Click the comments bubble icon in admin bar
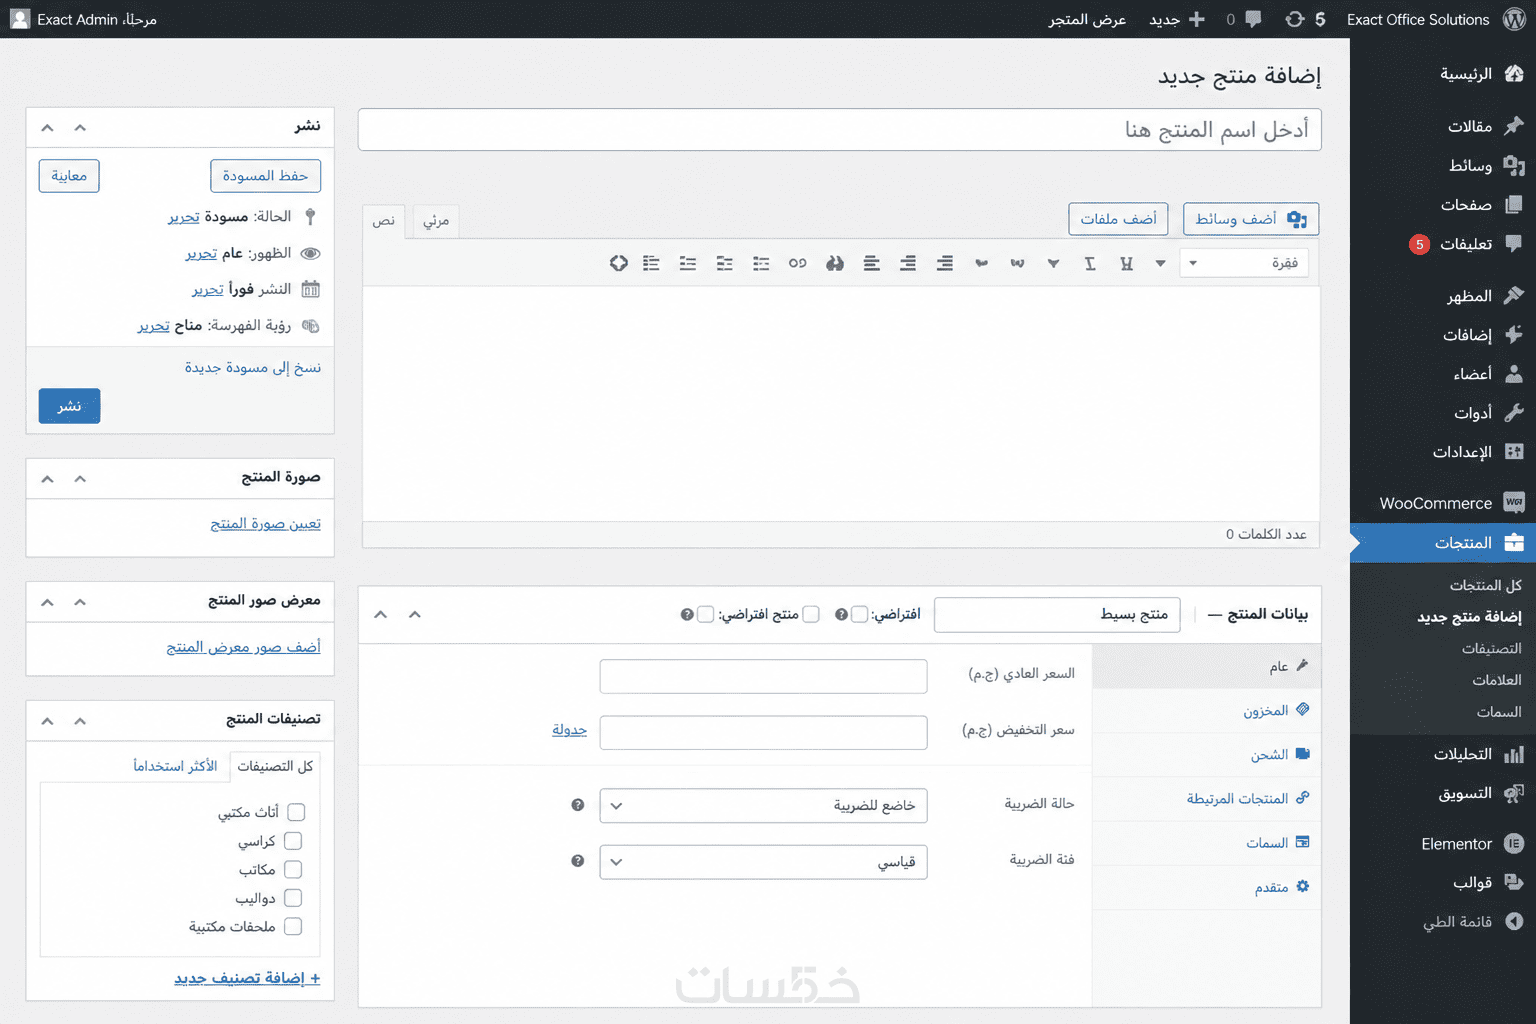1536x1024 pixels. (1253, 19)
